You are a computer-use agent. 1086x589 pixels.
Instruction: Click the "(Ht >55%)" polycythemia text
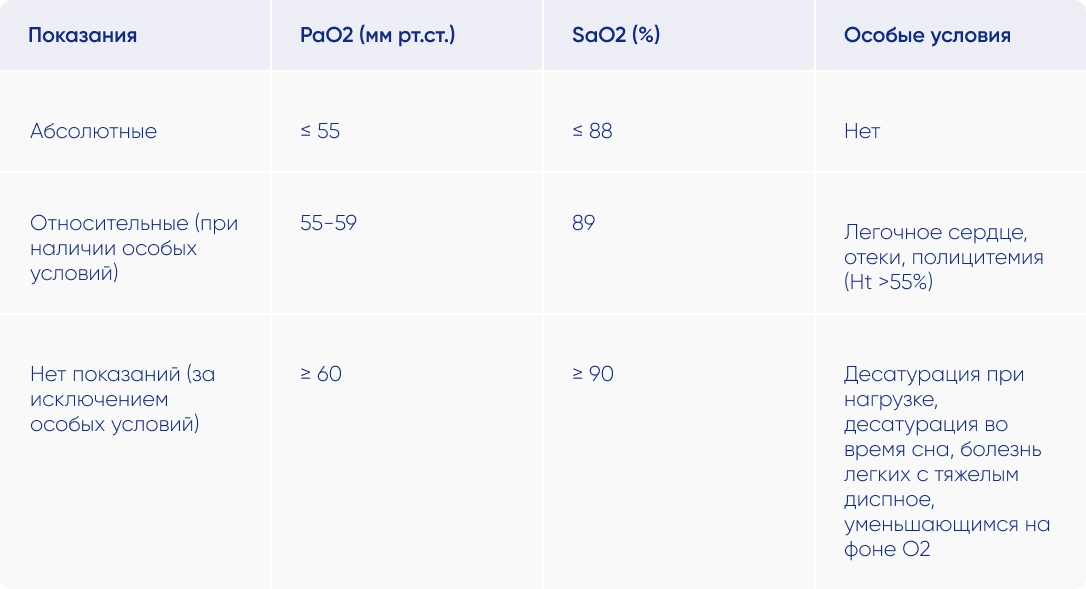click(888, 283)
